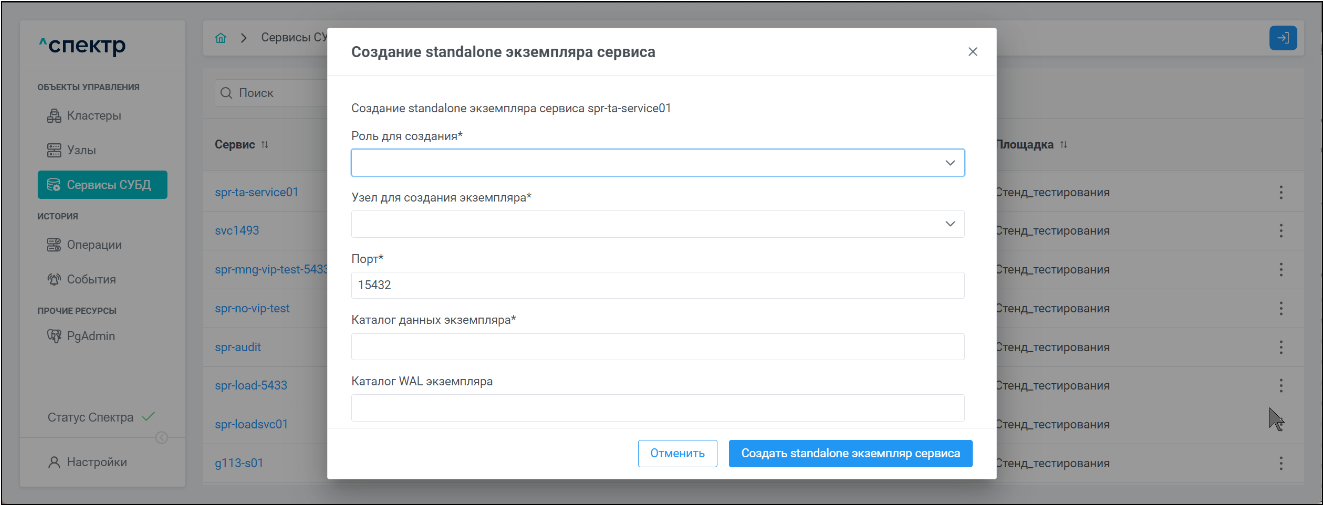Open kebab menu for svc1493 row
The image size is (1323, 505).
[1280, 230]
